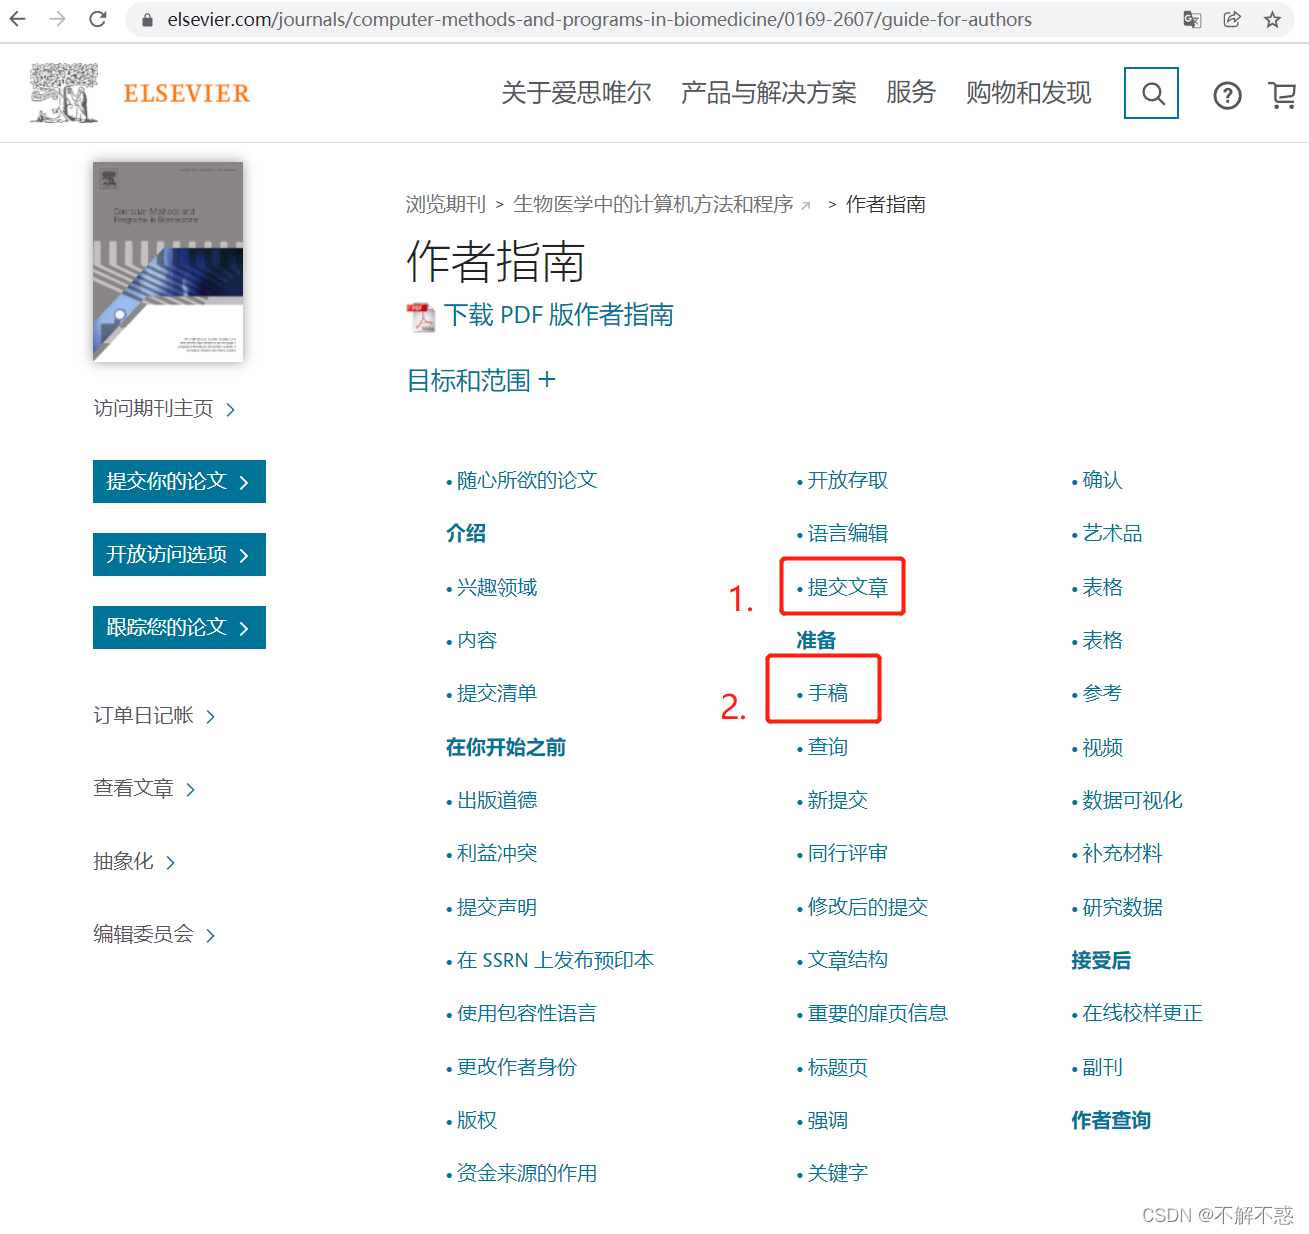Click 在你开始之前 heading link
This screenshot has height=1234, width=1309.
[506, 747]
